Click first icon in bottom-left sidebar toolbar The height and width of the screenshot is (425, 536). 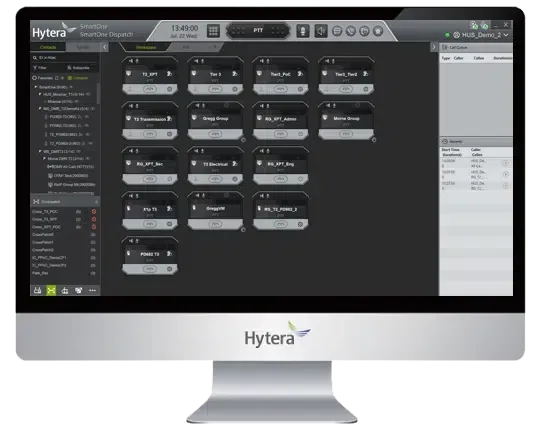tap(38, 290)
